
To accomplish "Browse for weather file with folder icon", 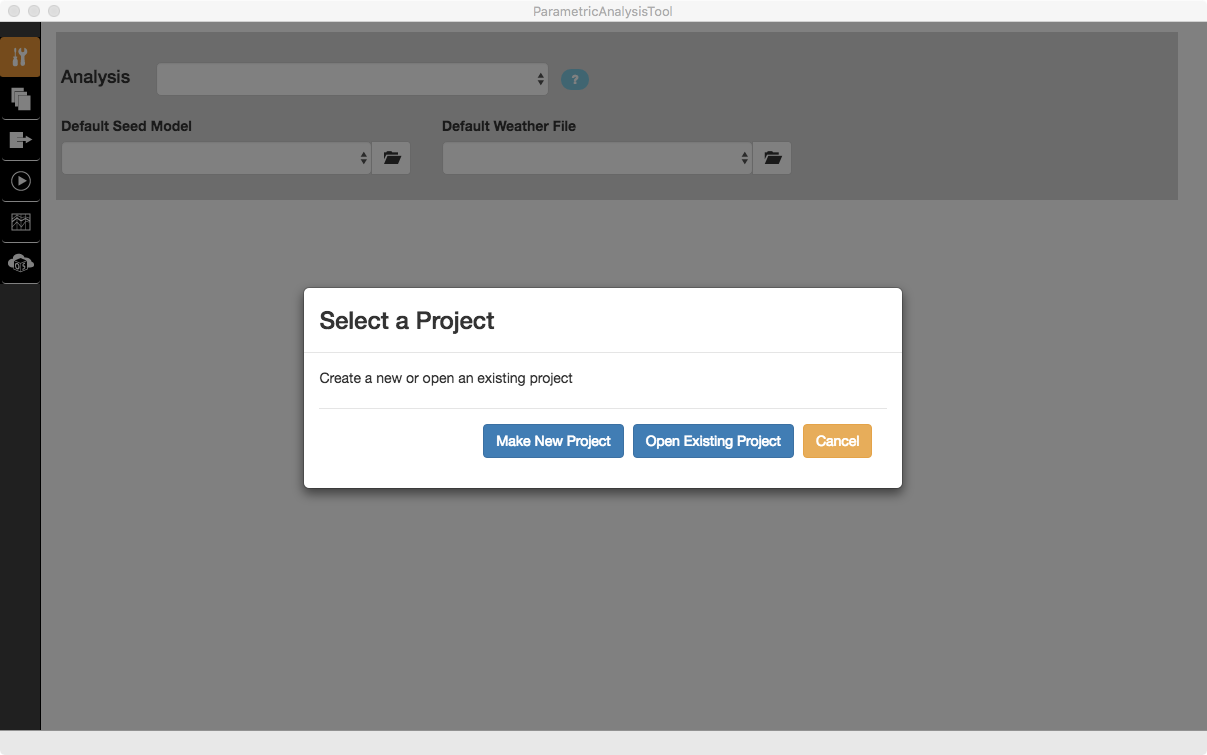I will click(771, 158).
